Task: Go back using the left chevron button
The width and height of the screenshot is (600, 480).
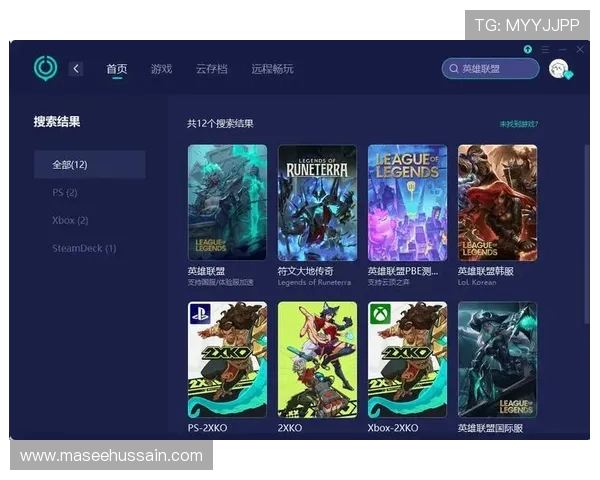Action: [x=76, y=69]
